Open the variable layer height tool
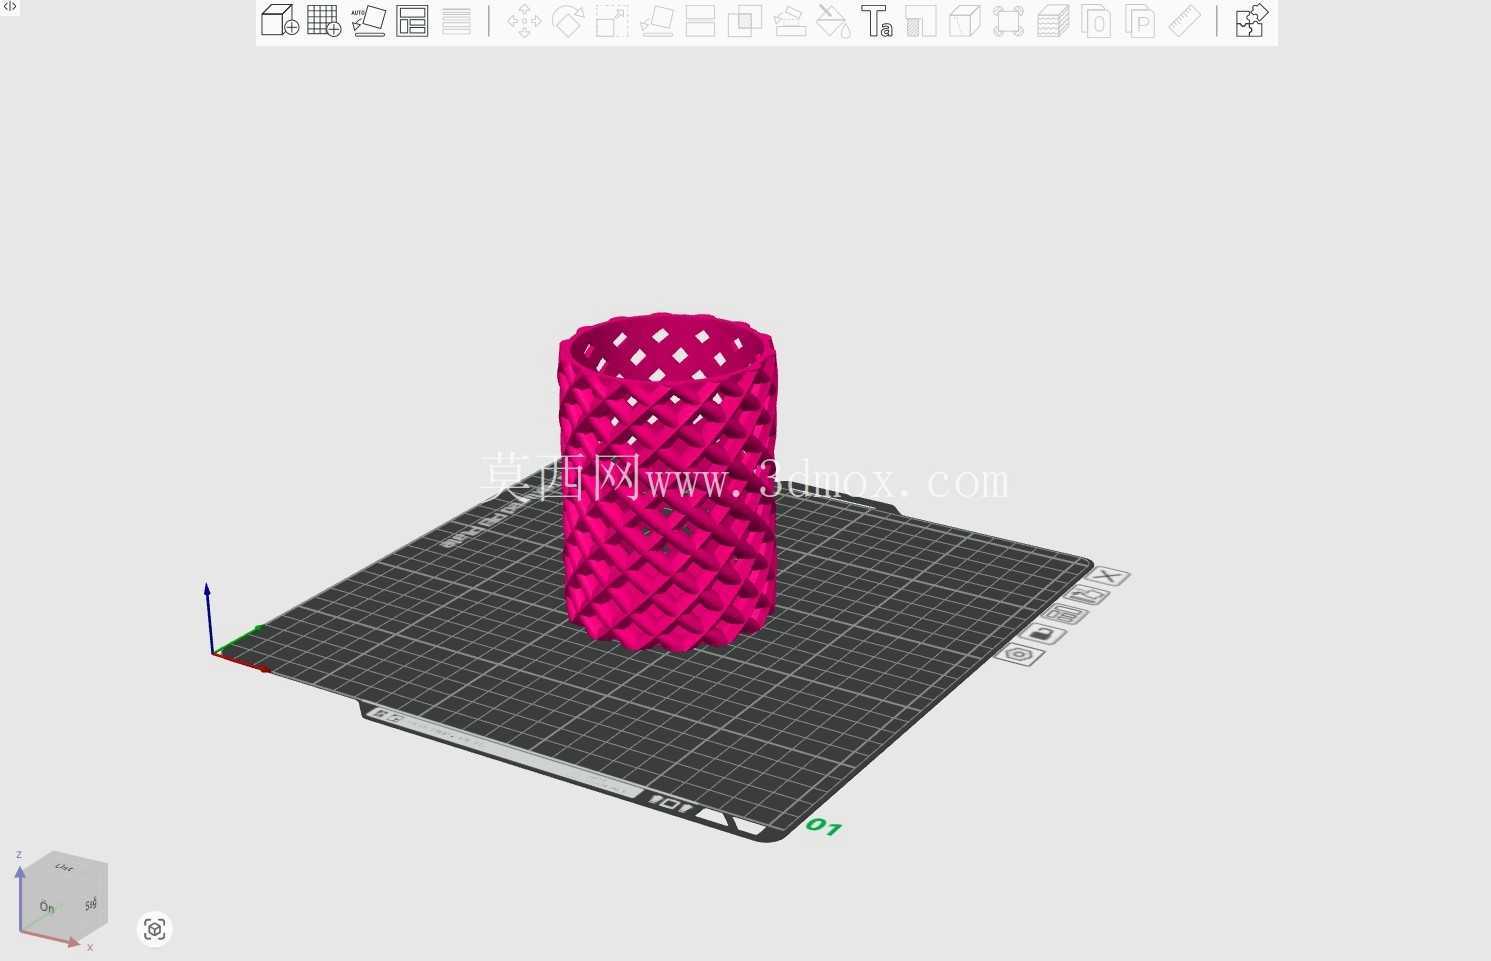Screen dimensions: 1491x961 pyautogui.click(x=456, y=21)
